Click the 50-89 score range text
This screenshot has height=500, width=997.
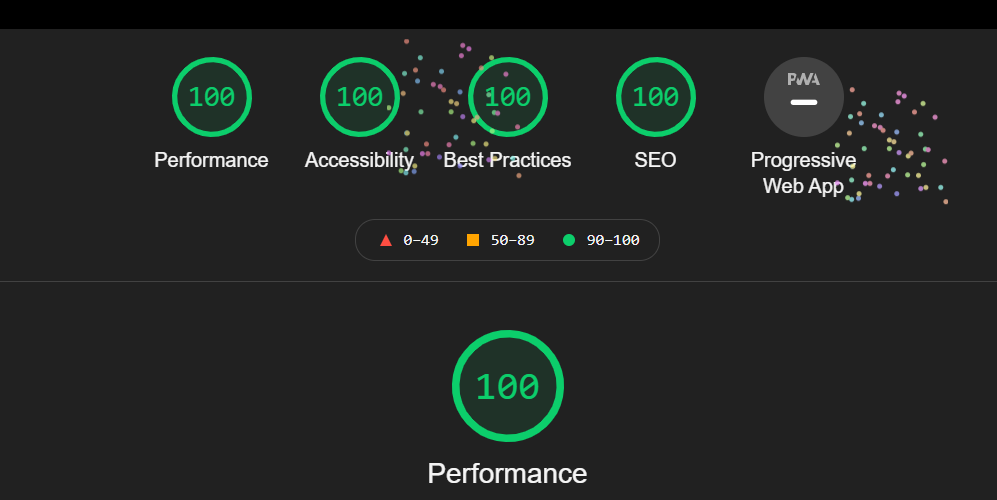pyautogui.click(x=512, y=240)
